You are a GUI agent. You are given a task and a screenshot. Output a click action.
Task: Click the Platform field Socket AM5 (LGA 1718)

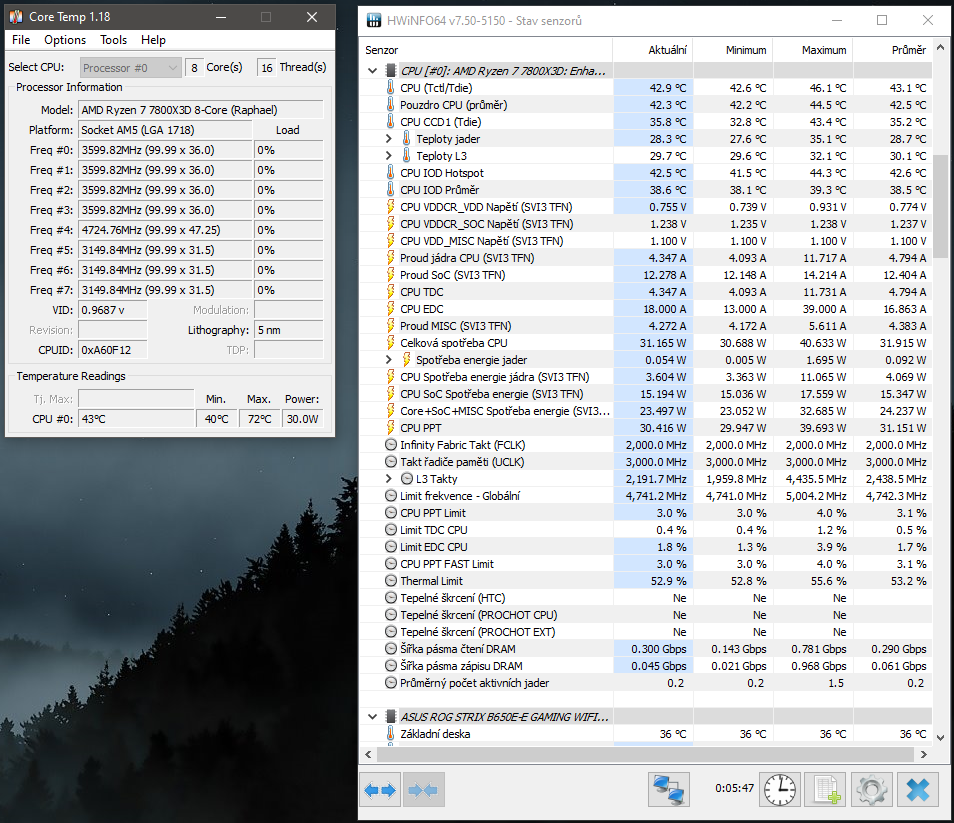click(165, 130)
